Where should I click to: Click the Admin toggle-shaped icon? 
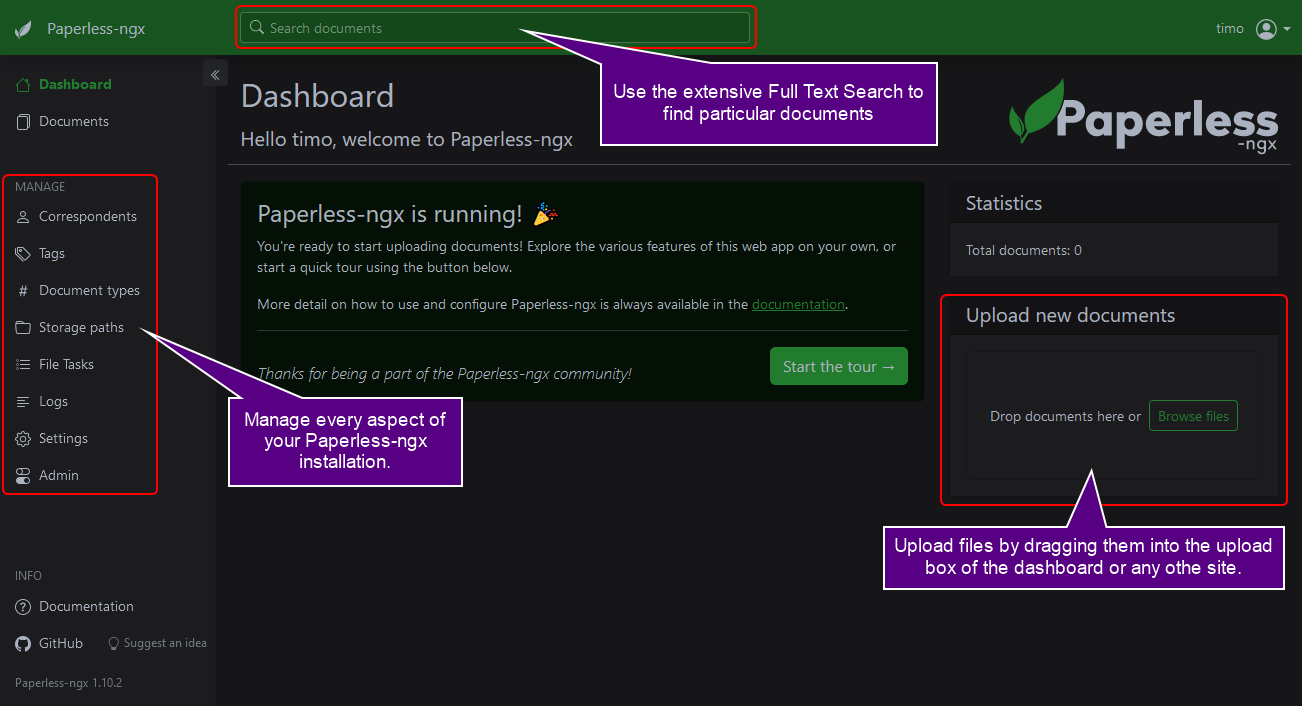[23, 476]
